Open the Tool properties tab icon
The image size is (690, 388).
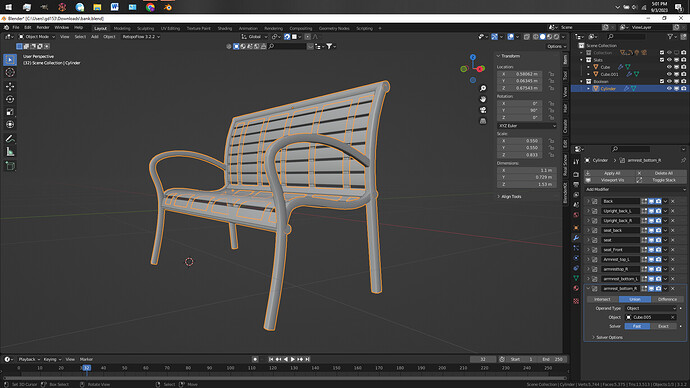(x=576, y=162)
